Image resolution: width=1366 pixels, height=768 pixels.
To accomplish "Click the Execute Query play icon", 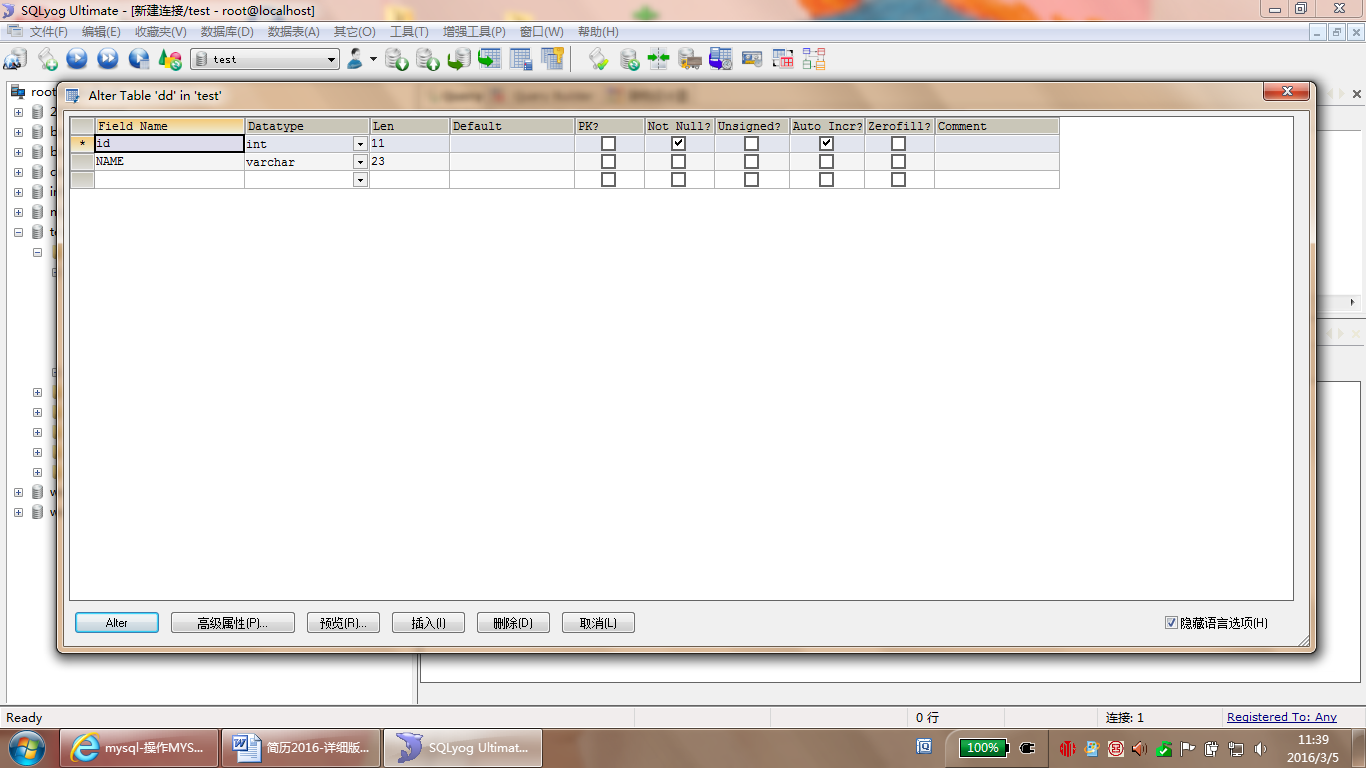I will tap(77, 59).
